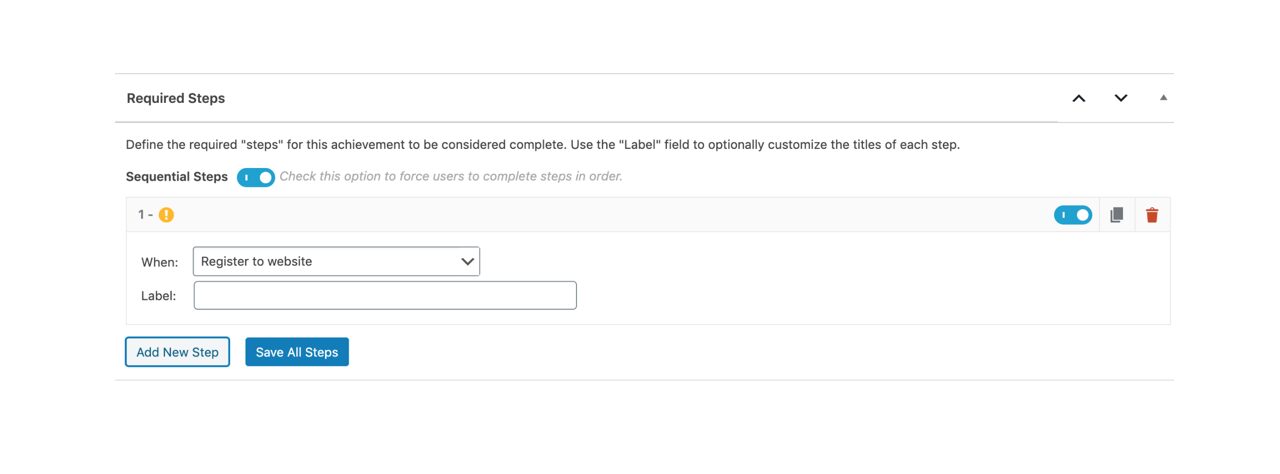Click into the Label text field
1280x474 pixels.
tap(385, 295)
